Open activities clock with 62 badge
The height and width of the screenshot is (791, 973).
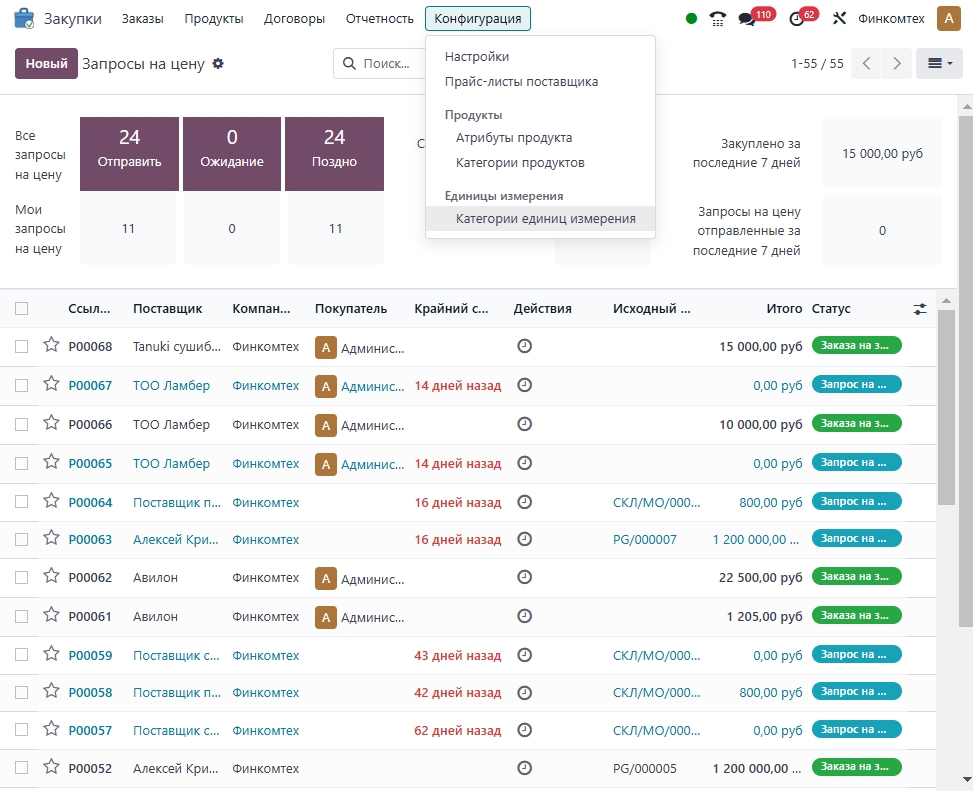coord(796,19)
